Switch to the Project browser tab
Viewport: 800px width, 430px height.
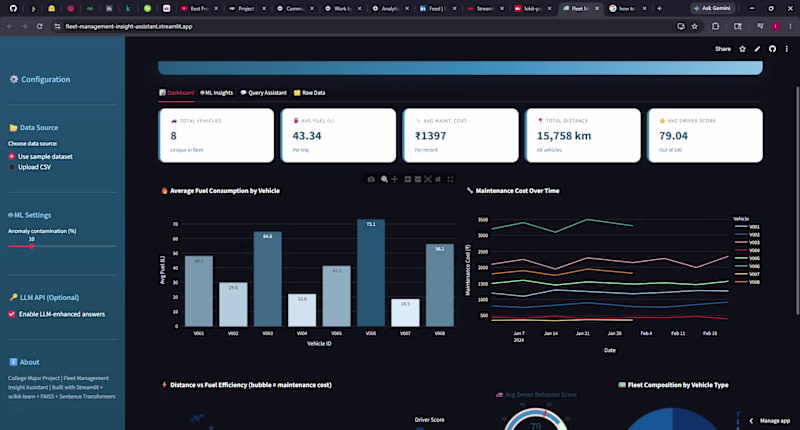[245, 8]
